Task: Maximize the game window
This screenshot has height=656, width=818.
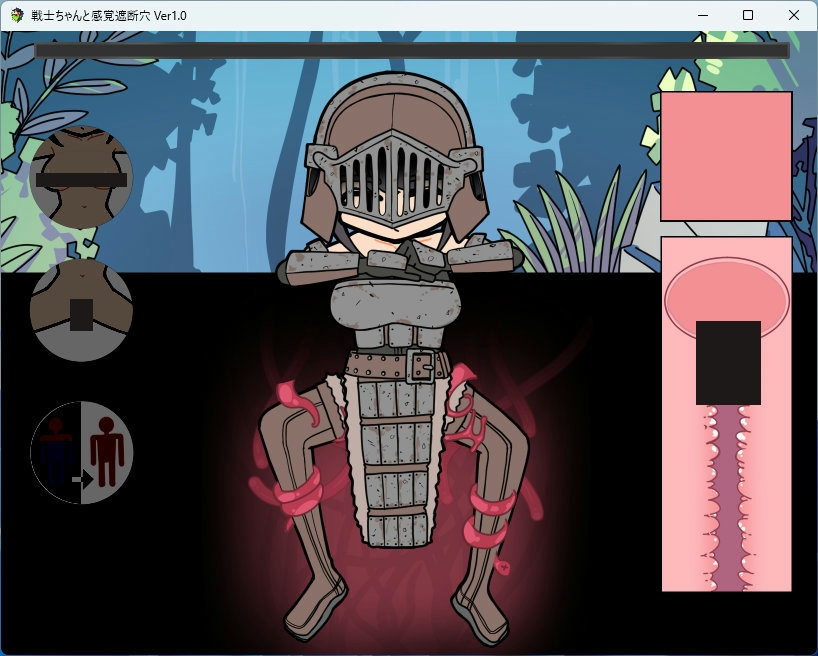Action: (747, 16)
